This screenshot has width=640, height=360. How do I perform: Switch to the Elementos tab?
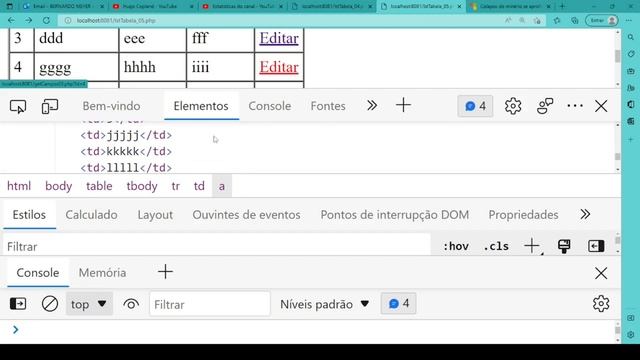click(x=201, y=106)
